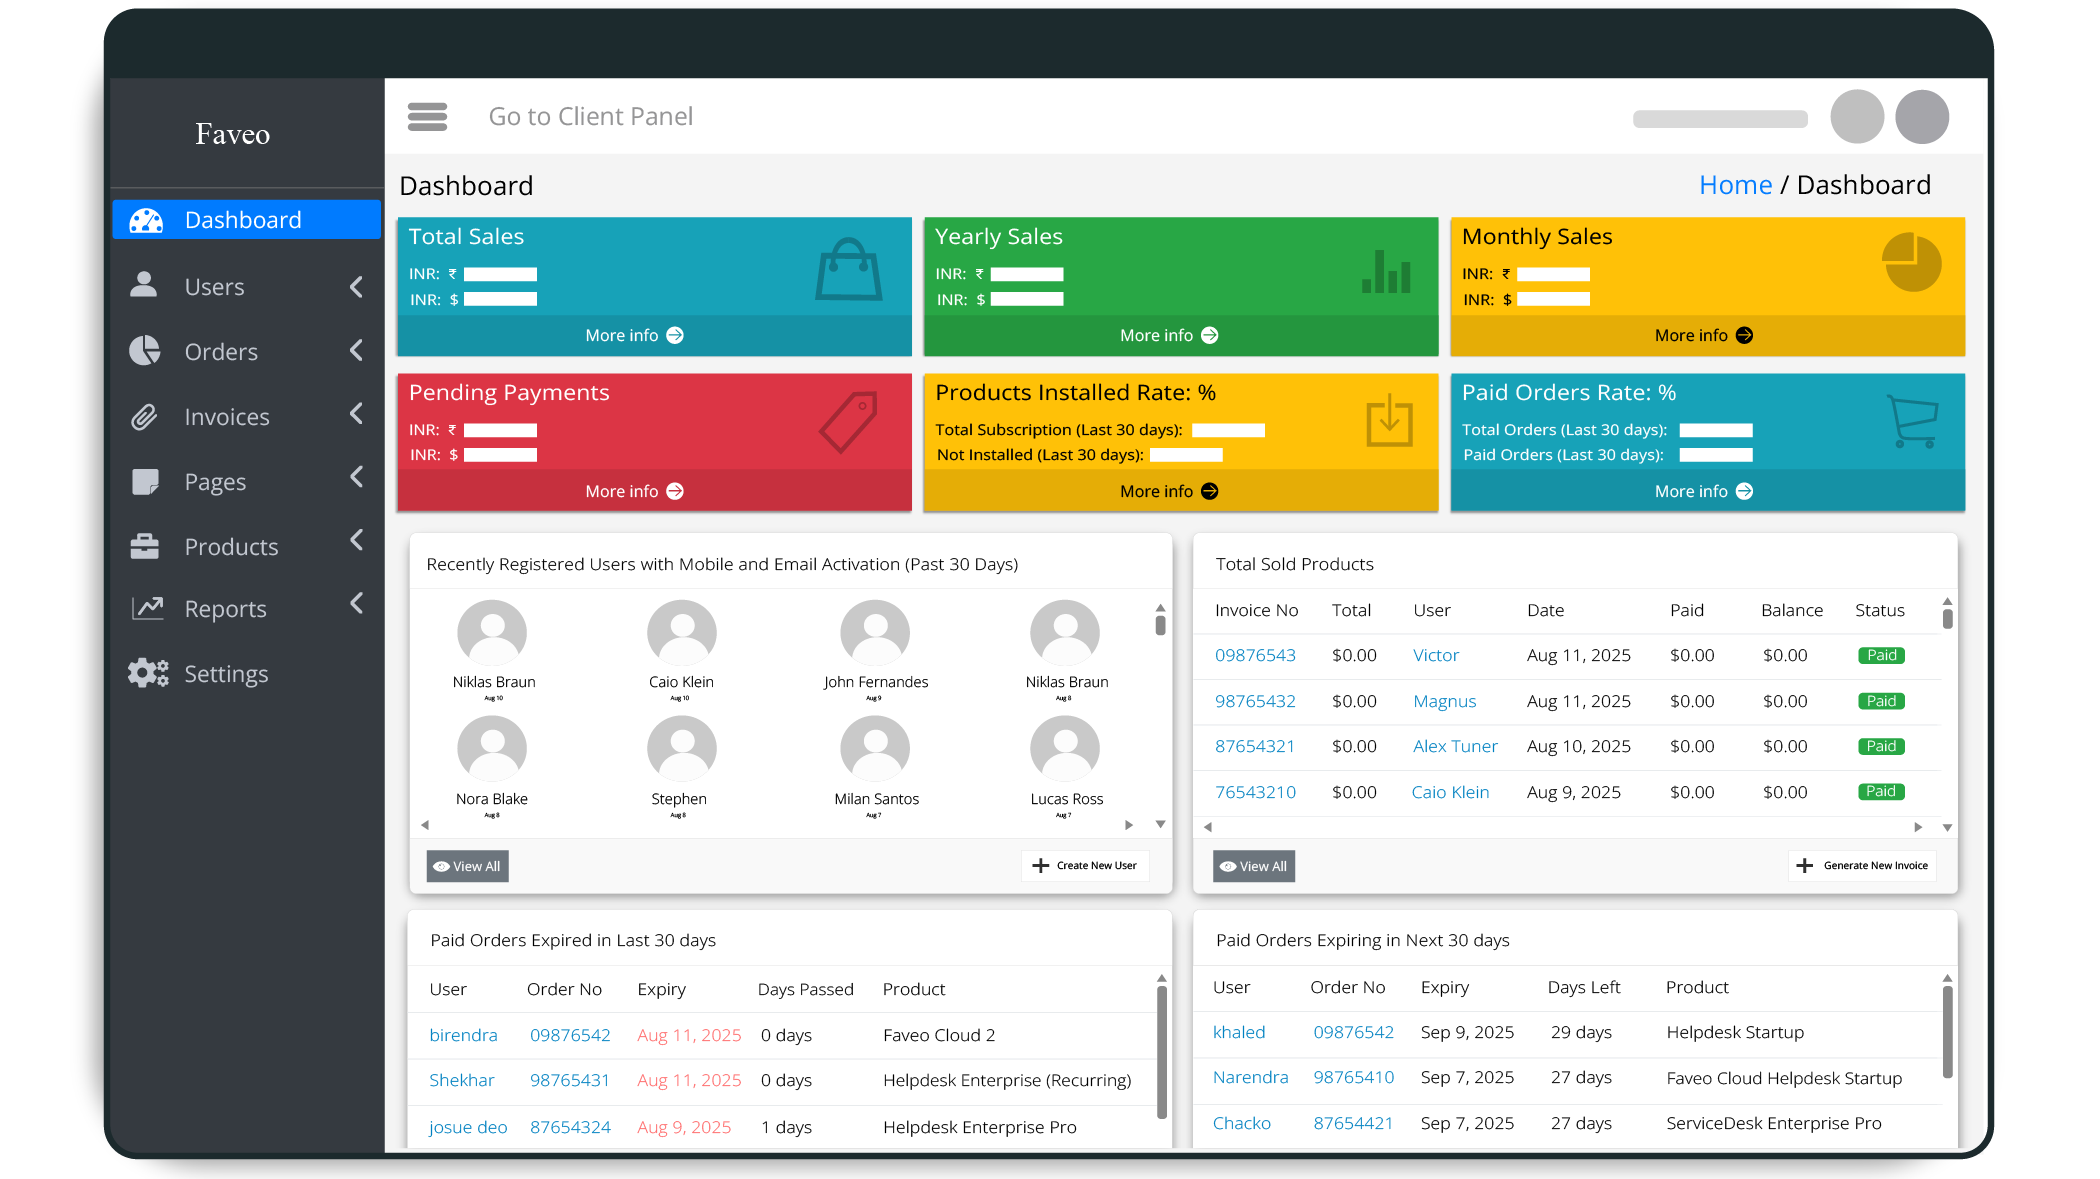Click the Products Installed Rate download icon
This screenshot has width=2100, height=1179.
1389,421
